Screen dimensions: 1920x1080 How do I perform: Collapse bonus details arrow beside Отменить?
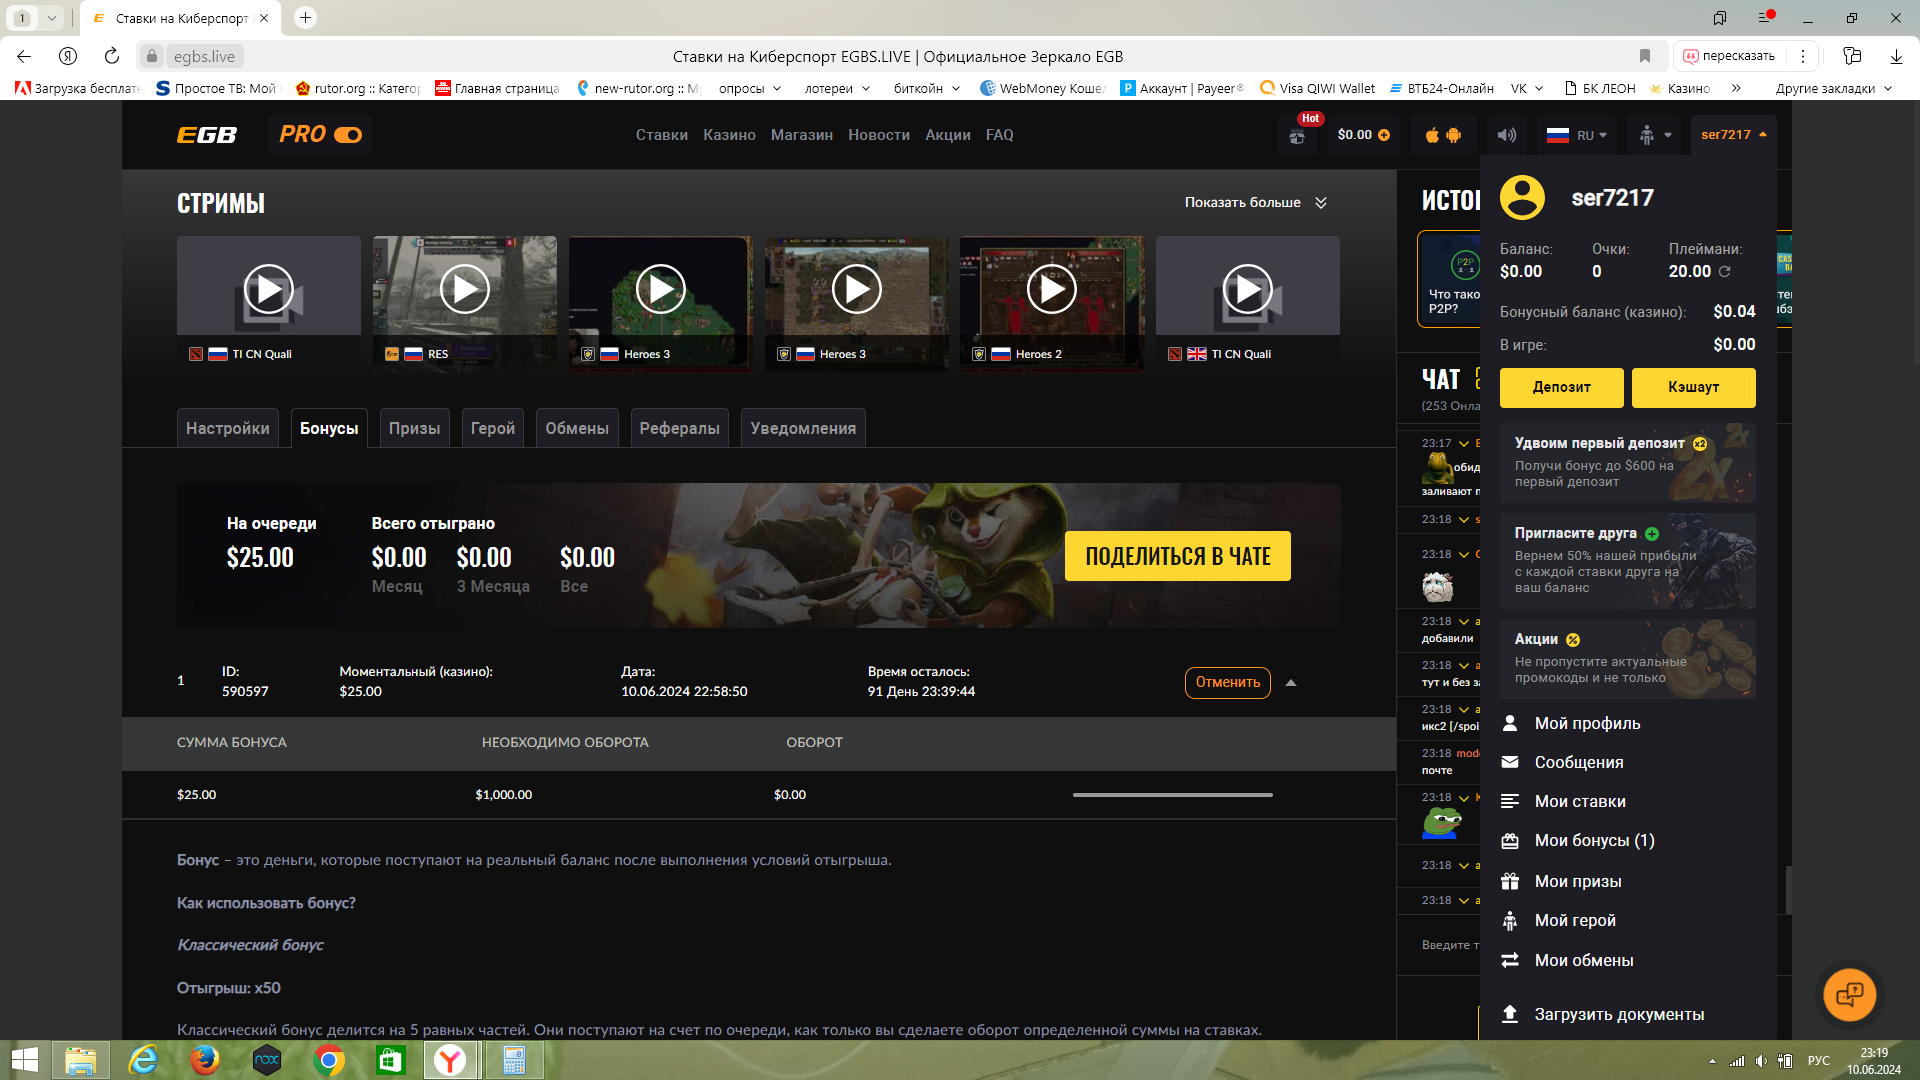coord(1291,683)
